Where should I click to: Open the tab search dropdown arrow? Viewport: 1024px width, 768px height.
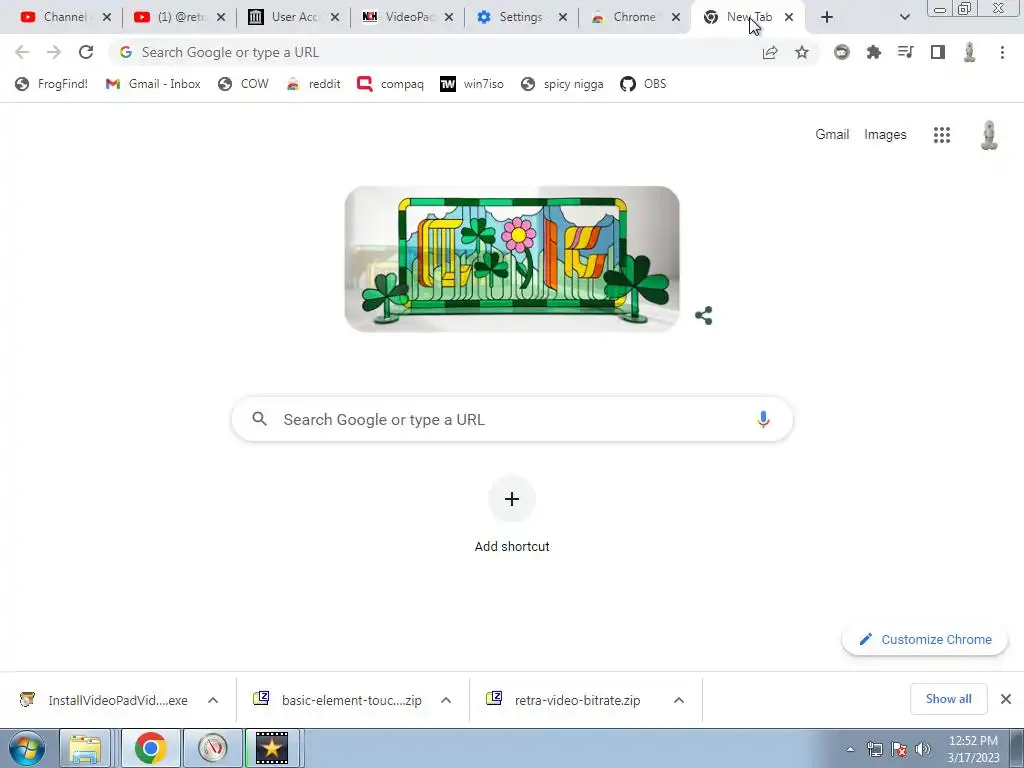tap(904, 17)
